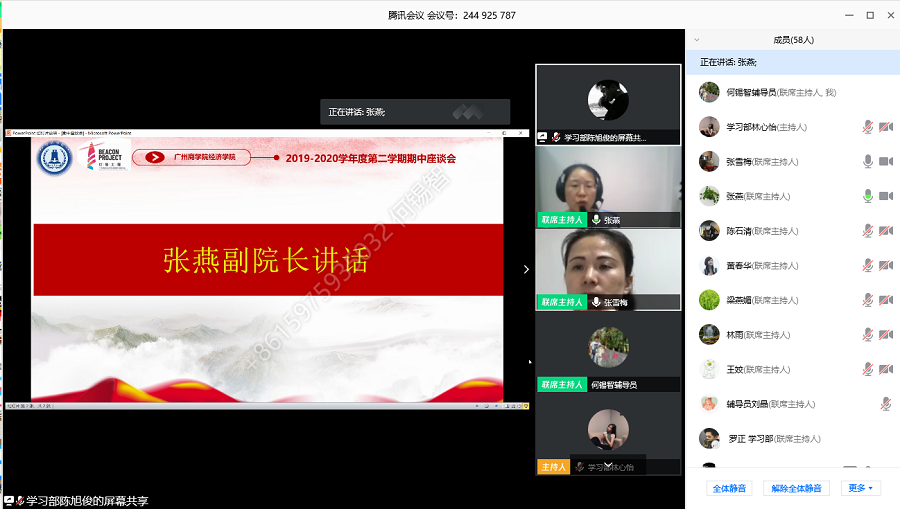Click 梁燕媚's camera-off icon
900x509 pixels.
pos(885,300)
